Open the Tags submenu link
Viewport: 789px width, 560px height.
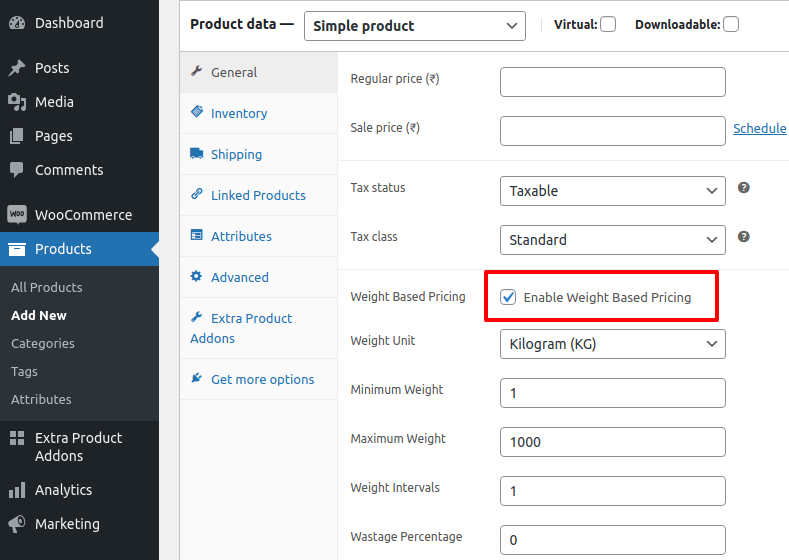coord(24,371)
